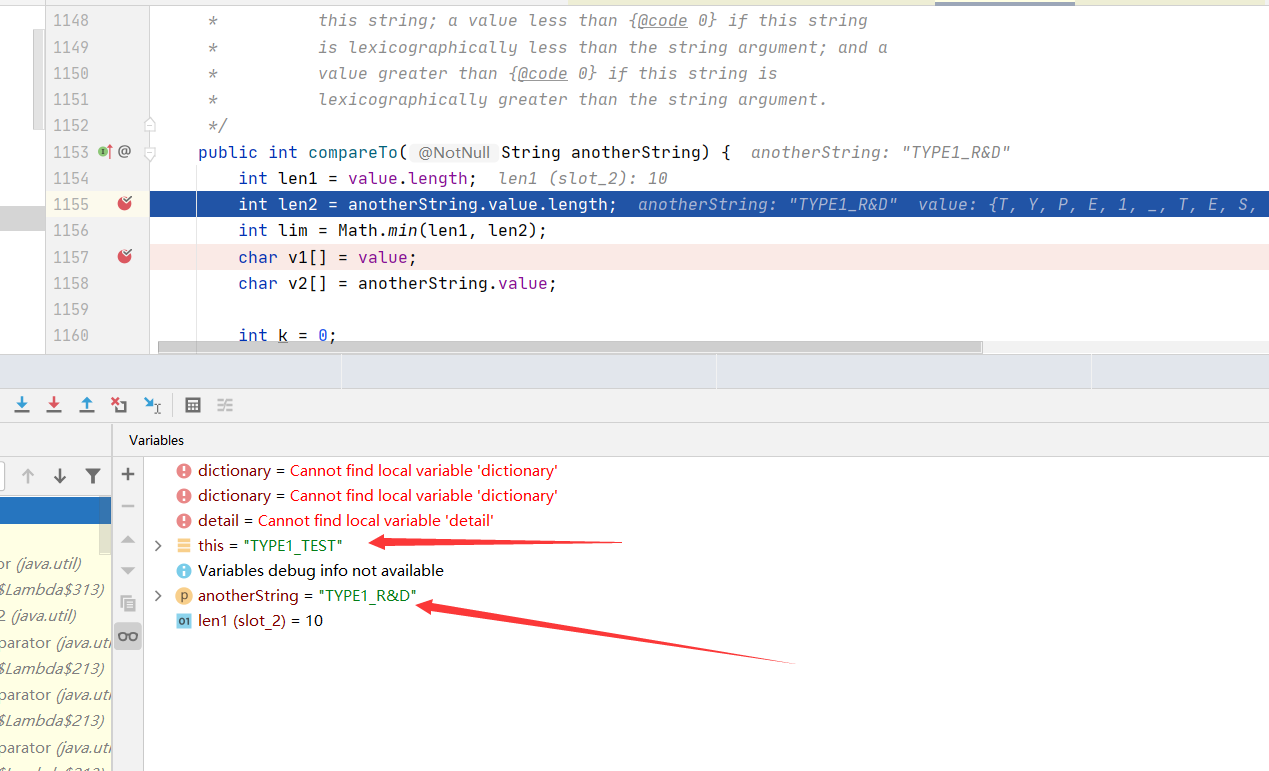
Task: Click the parameter icon beside anotherString
Action: (x=183, y=595)
